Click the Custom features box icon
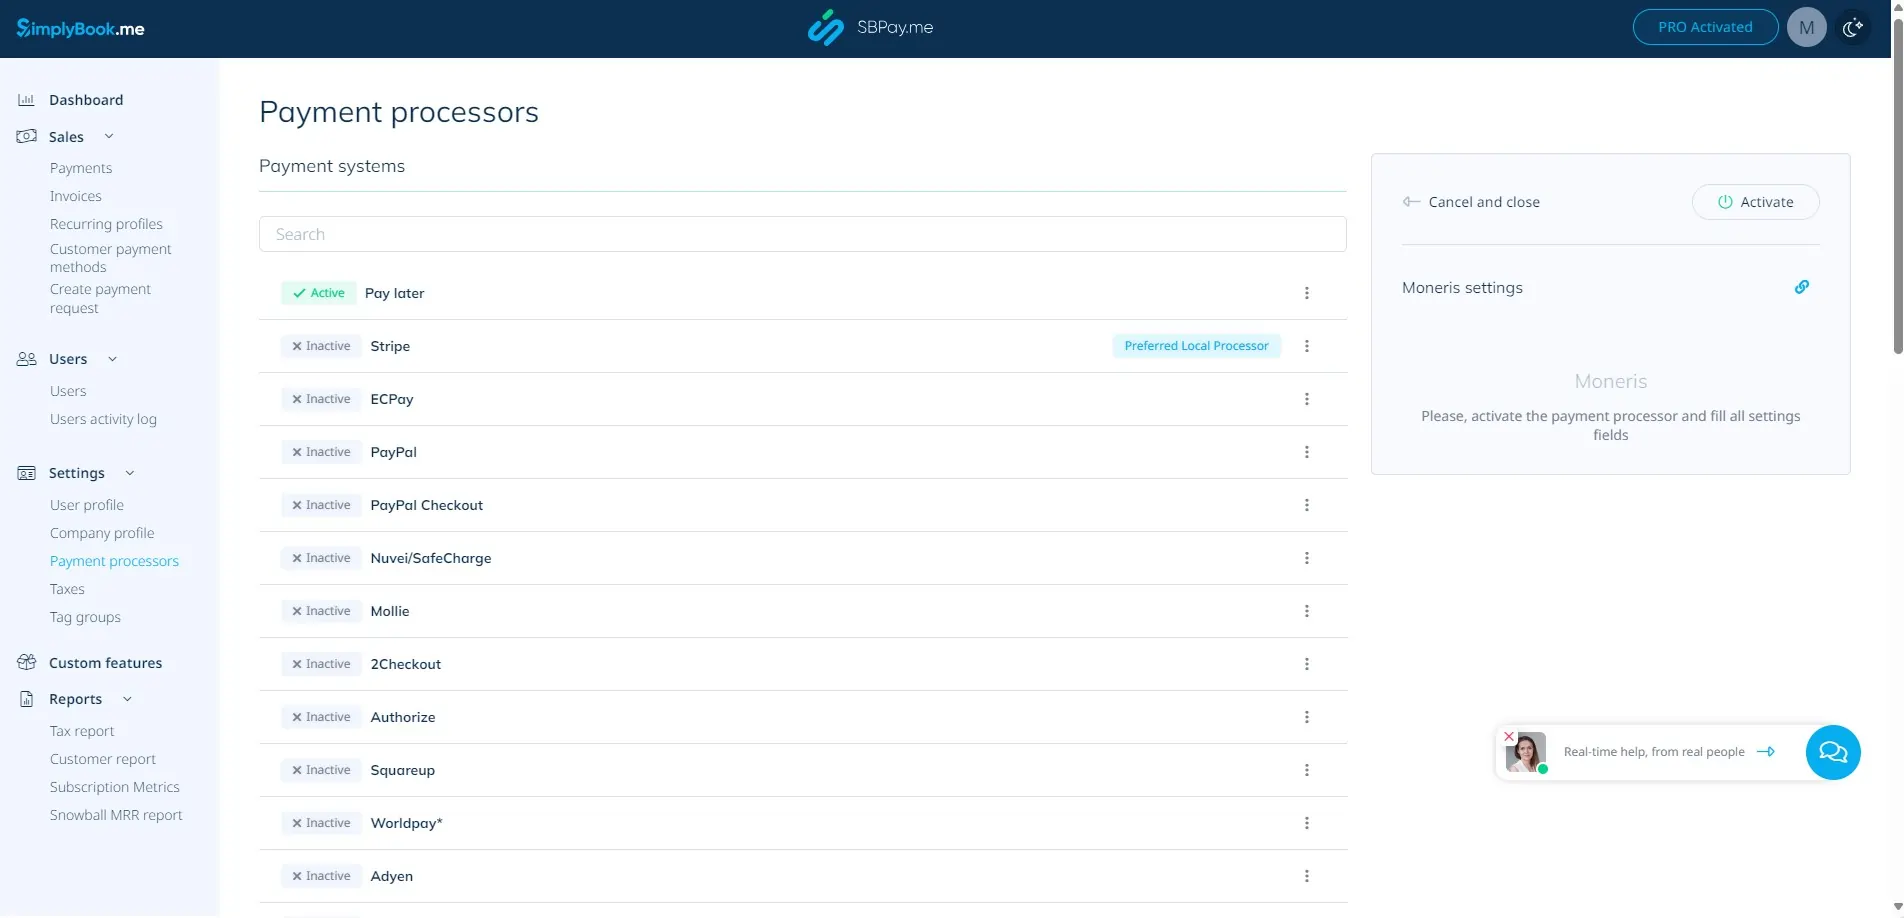The height and width of the screenshot is (918, 1904). coord(26,662)
